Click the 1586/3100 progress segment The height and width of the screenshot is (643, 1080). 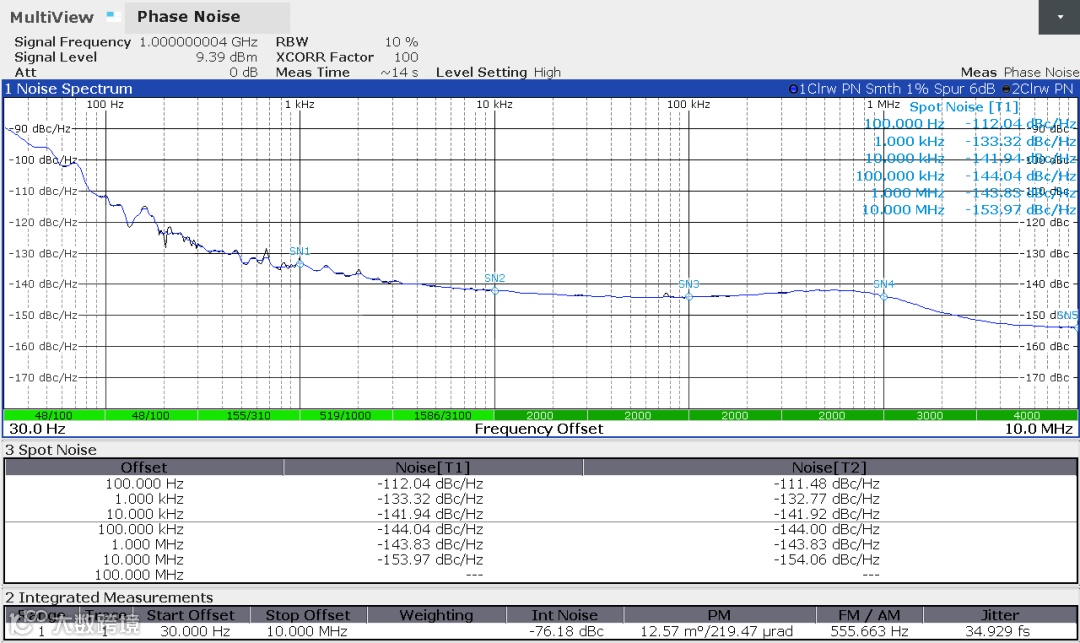pyautogui.click(x=443, y=415)
